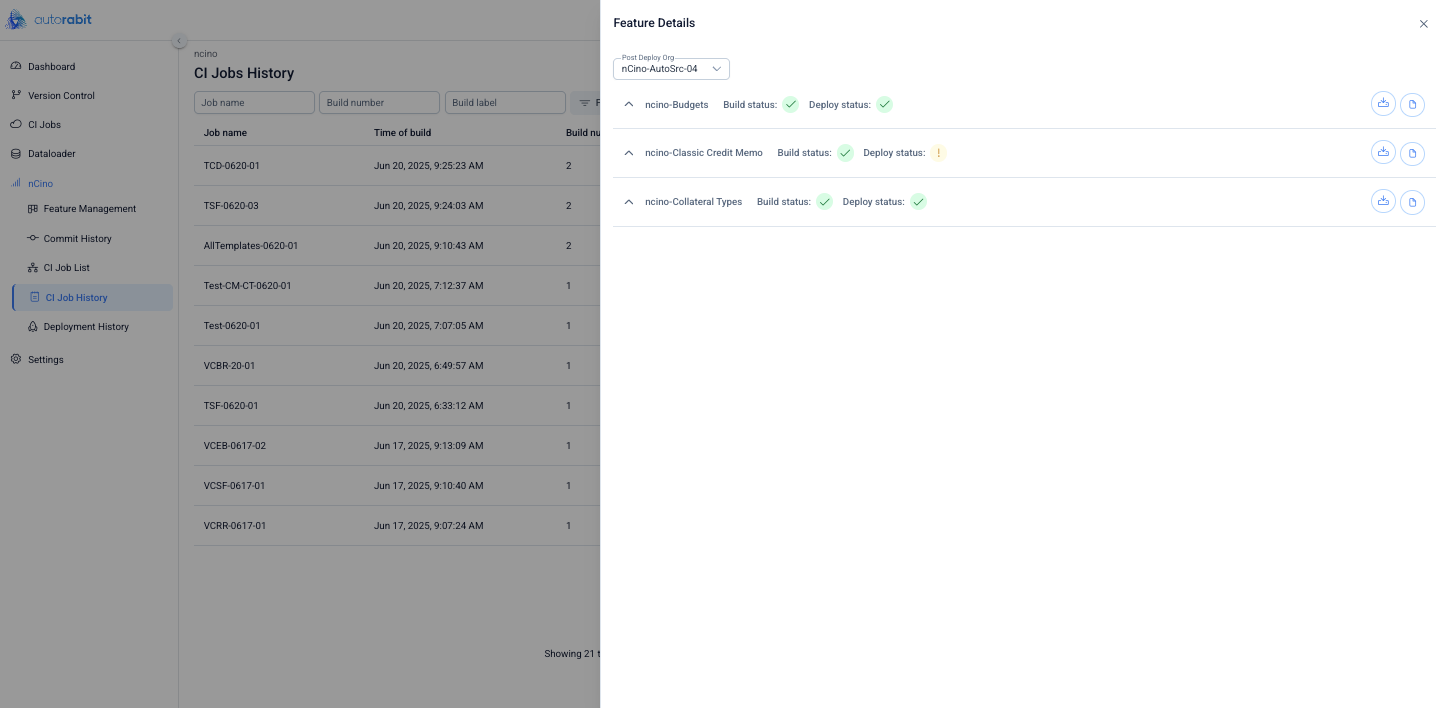Collapse the ncino-Budgets section
This screenshot has height=708, width=1446.
coord(629,104)
